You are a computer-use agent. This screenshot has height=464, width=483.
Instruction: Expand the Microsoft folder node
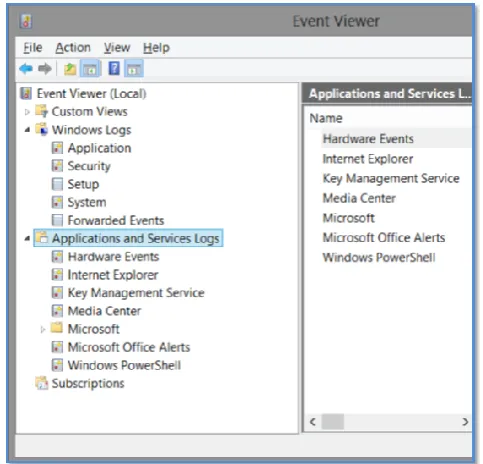tap(43, 330)
